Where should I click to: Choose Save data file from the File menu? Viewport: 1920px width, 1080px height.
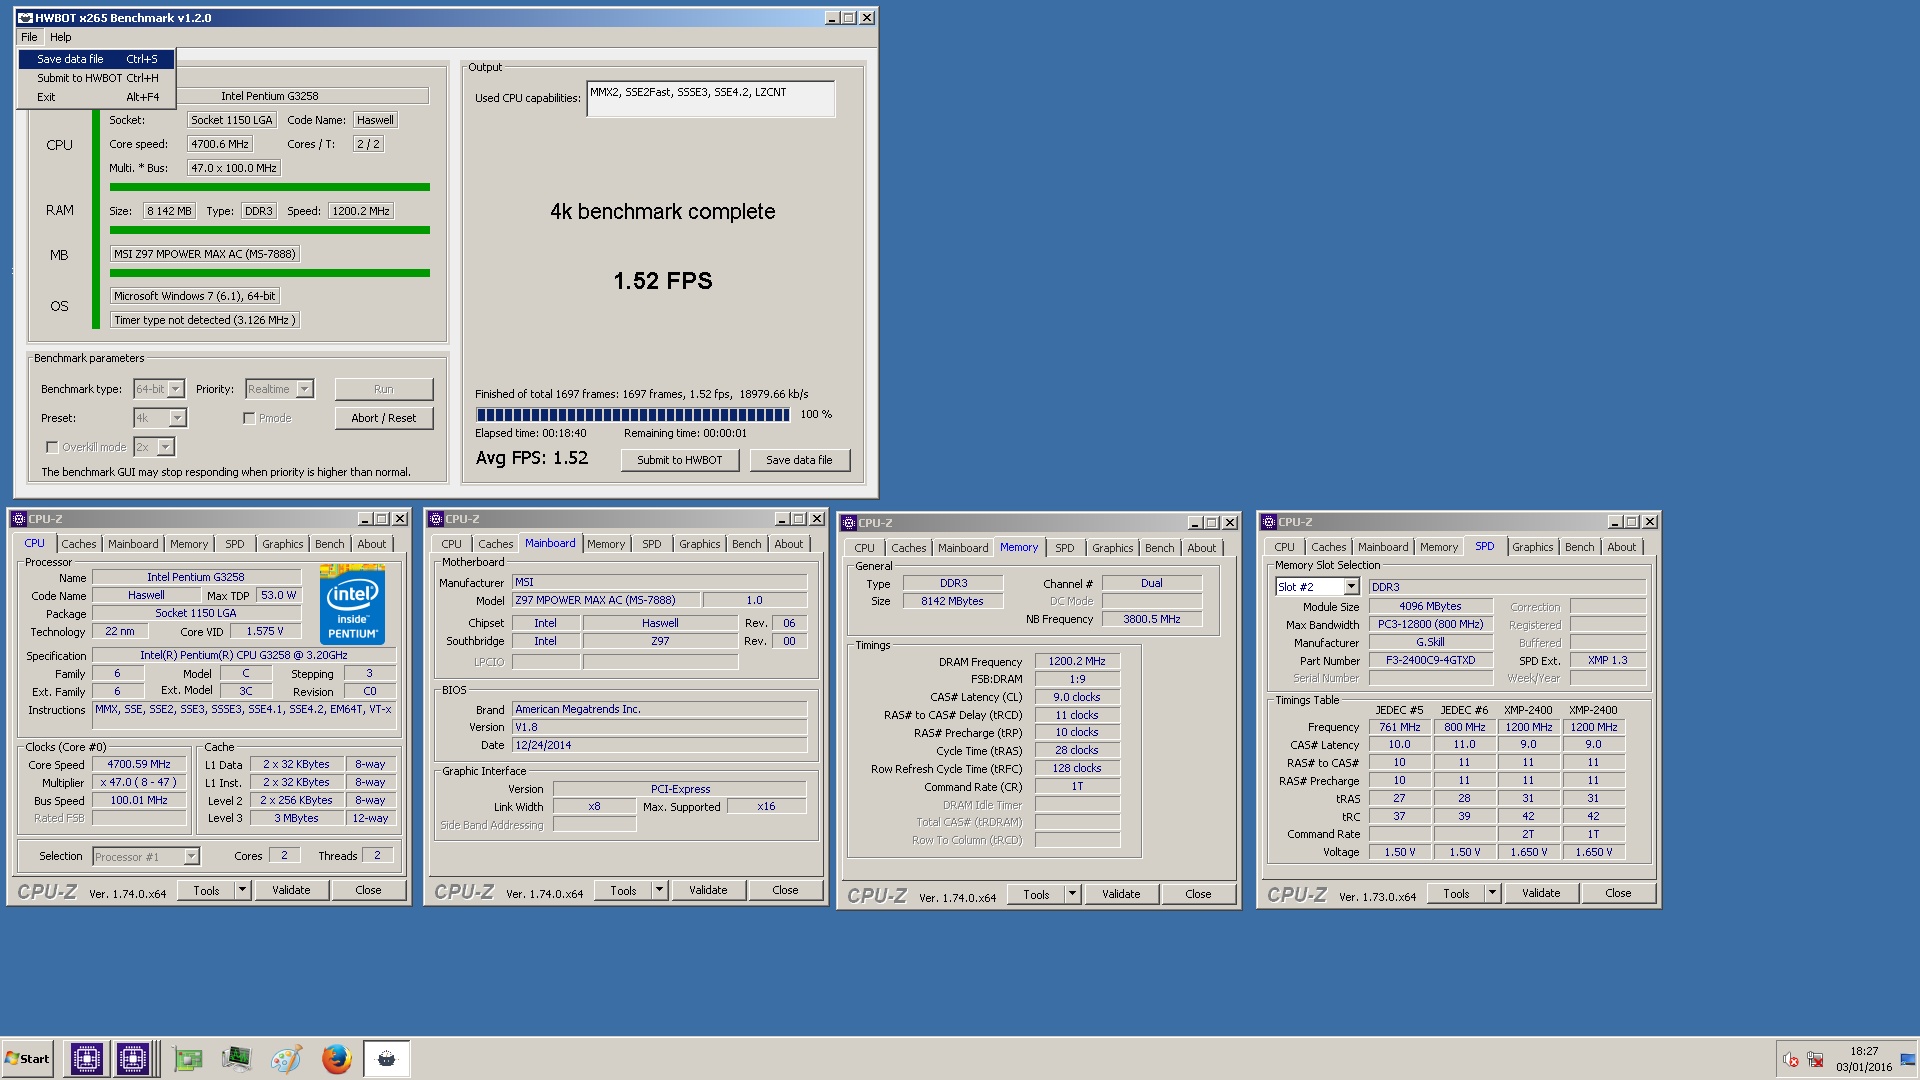pyautogui.click(x=97, y=59)
